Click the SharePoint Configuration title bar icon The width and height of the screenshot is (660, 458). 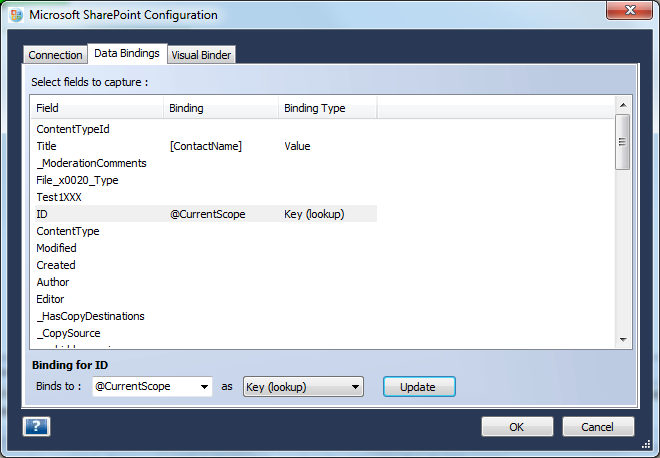[16, 15]
